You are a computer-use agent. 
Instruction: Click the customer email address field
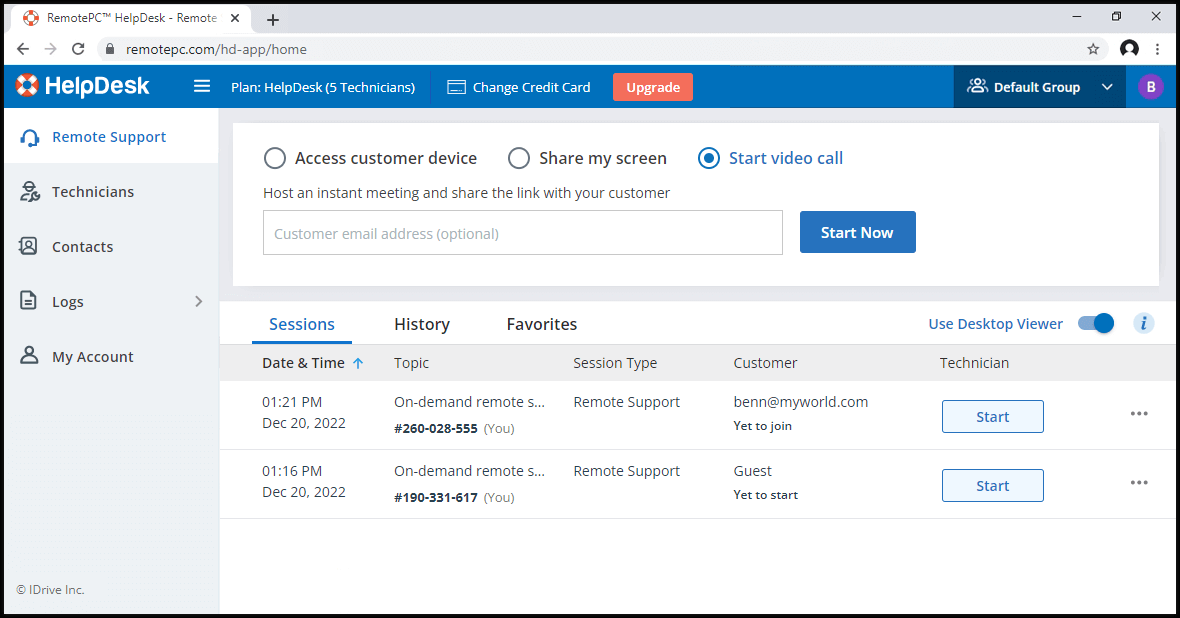(522, 233)
